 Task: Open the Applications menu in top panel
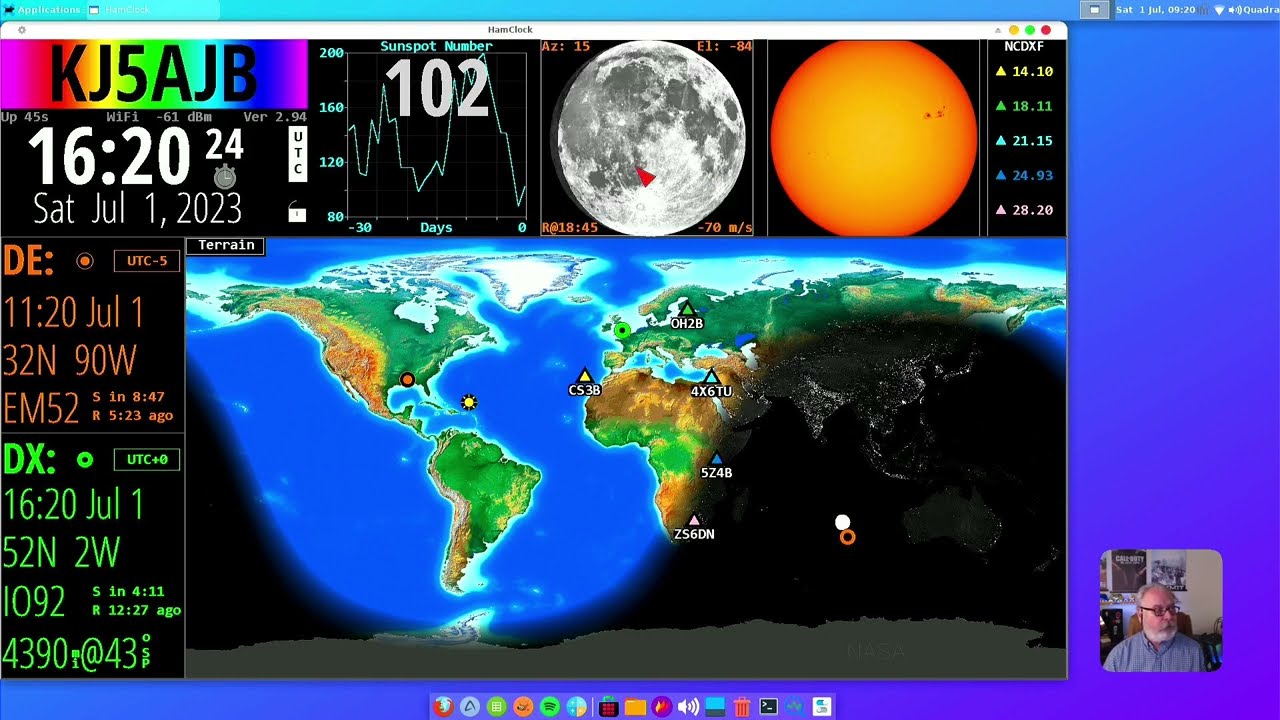42,10
